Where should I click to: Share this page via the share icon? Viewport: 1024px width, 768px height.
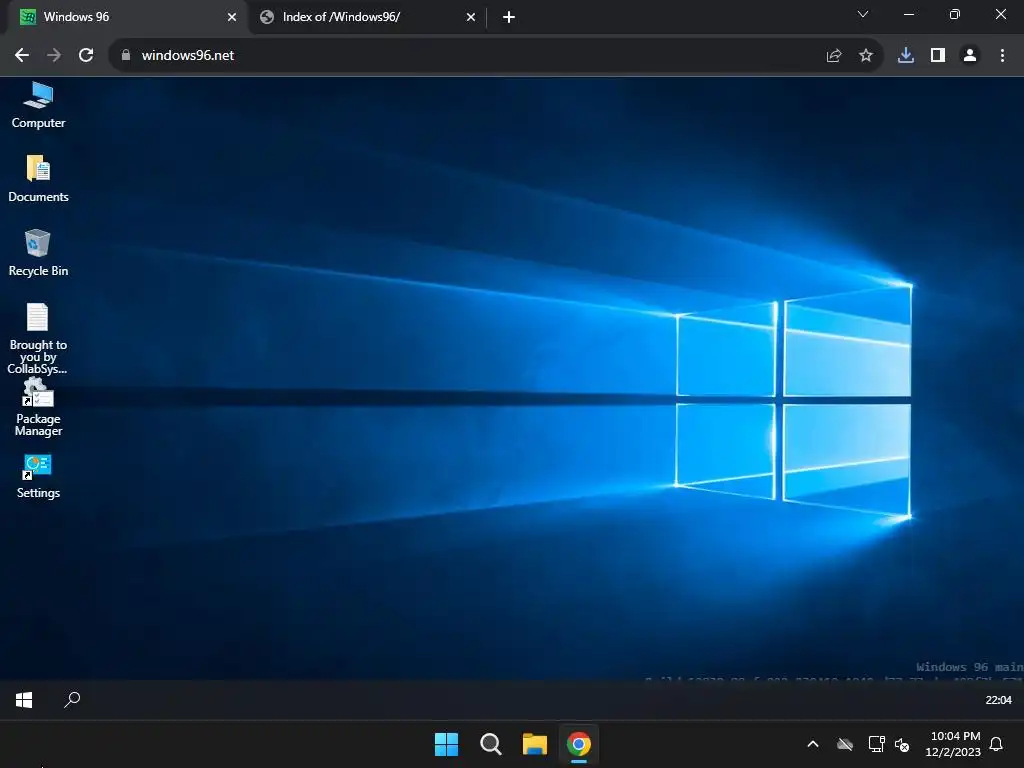tap(834, 56)
